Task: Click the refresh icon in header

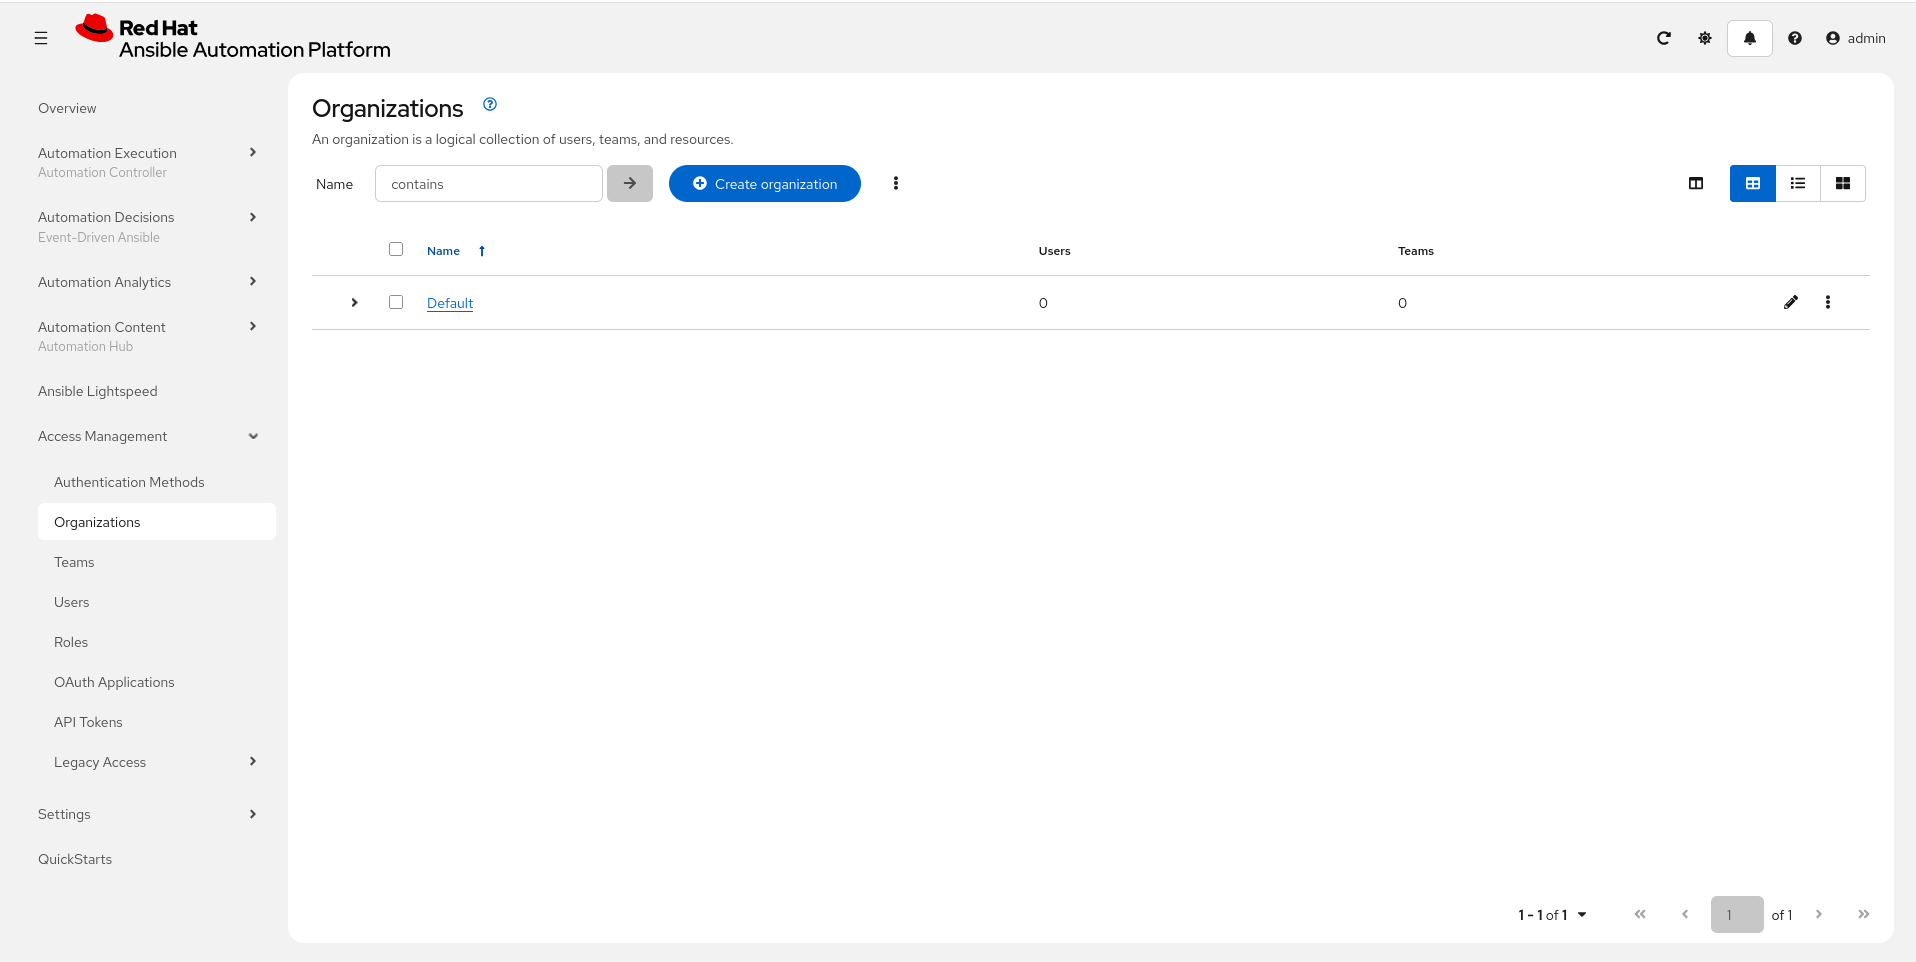Action: tap(1664, 38)
